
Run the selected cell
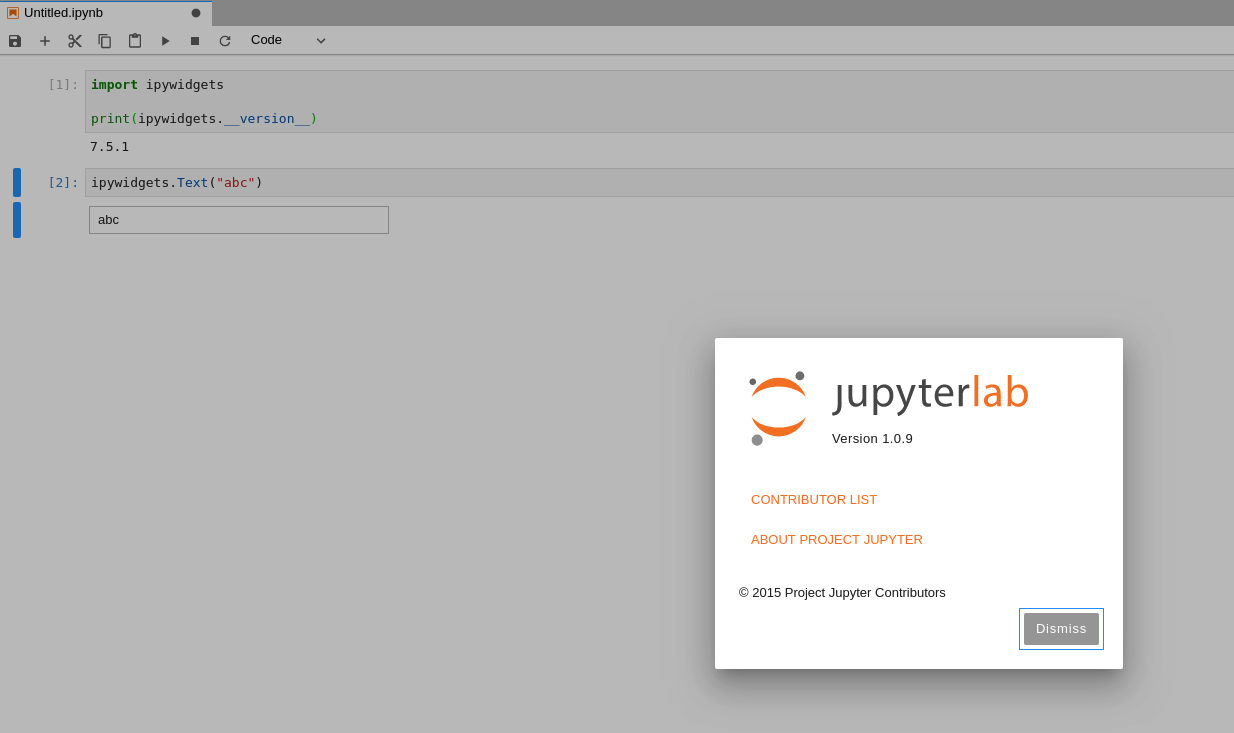pos(164,40)
